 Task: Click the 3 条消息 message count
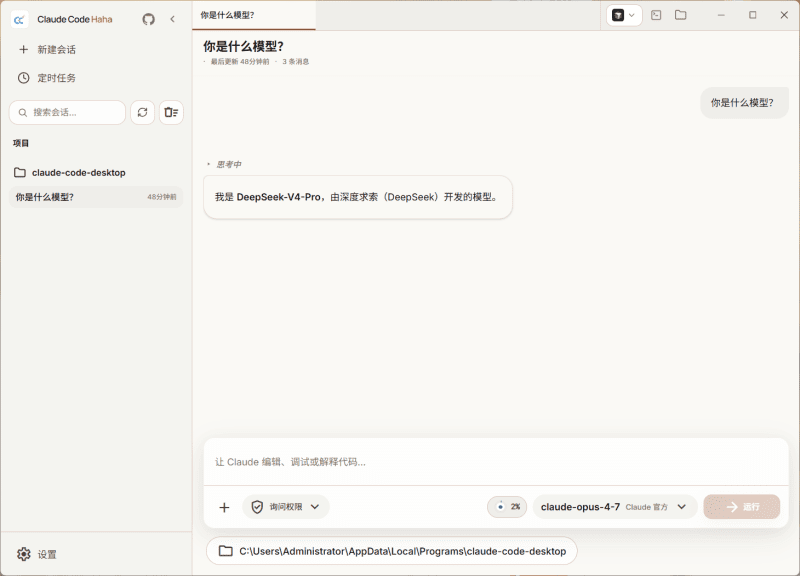pos(296,62)
